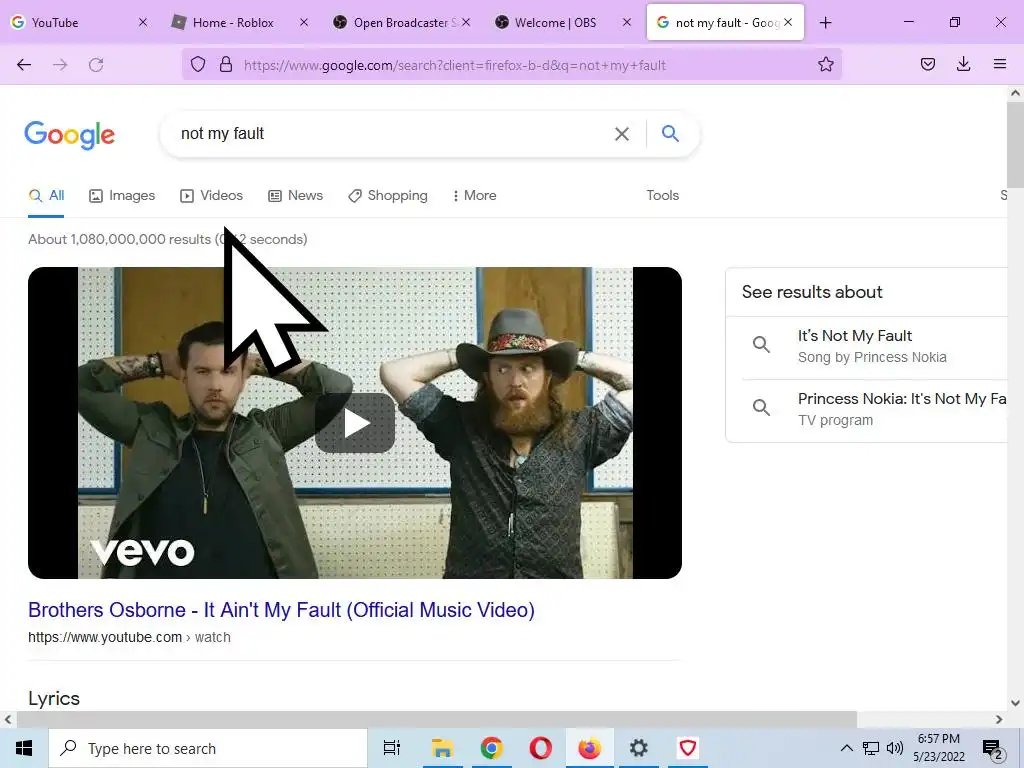Show hidden system tray icons
This screenshot has height=768, width=1024.
coord(846,748)
